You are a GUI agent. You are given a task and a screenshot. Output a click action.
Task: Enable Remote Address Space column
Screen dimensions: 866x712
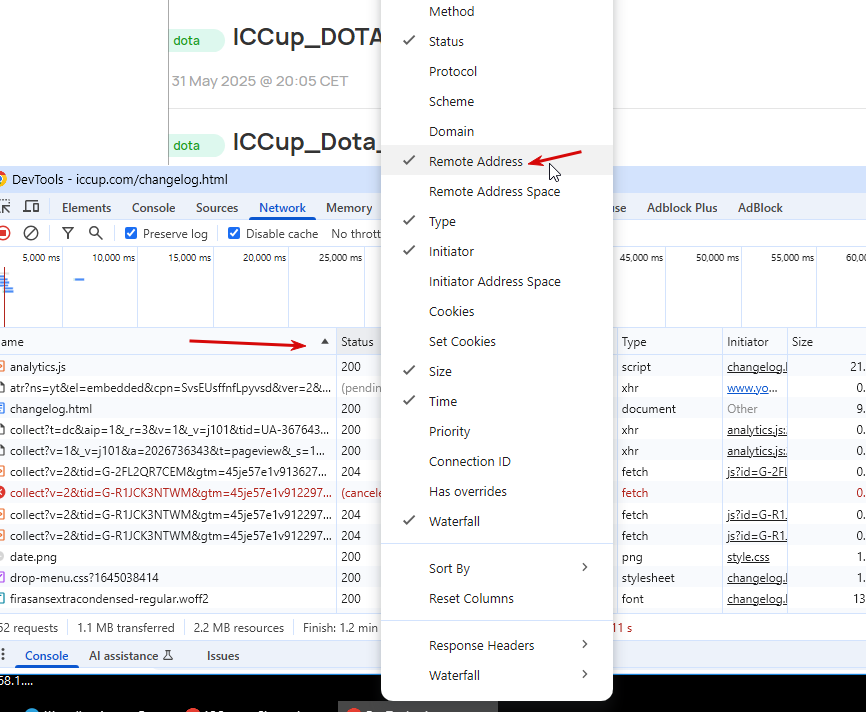(x=497, y=191)
